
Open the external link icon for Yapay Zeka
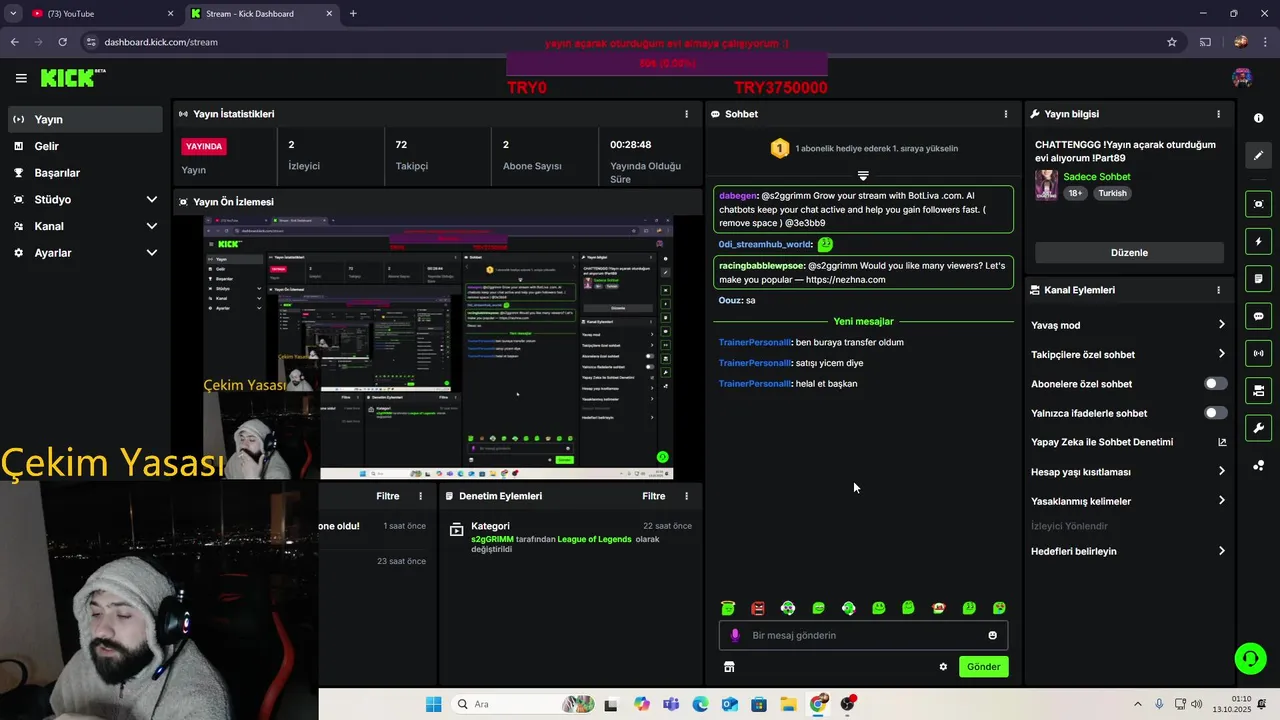pyautogui.click(x=1222, y=442)
